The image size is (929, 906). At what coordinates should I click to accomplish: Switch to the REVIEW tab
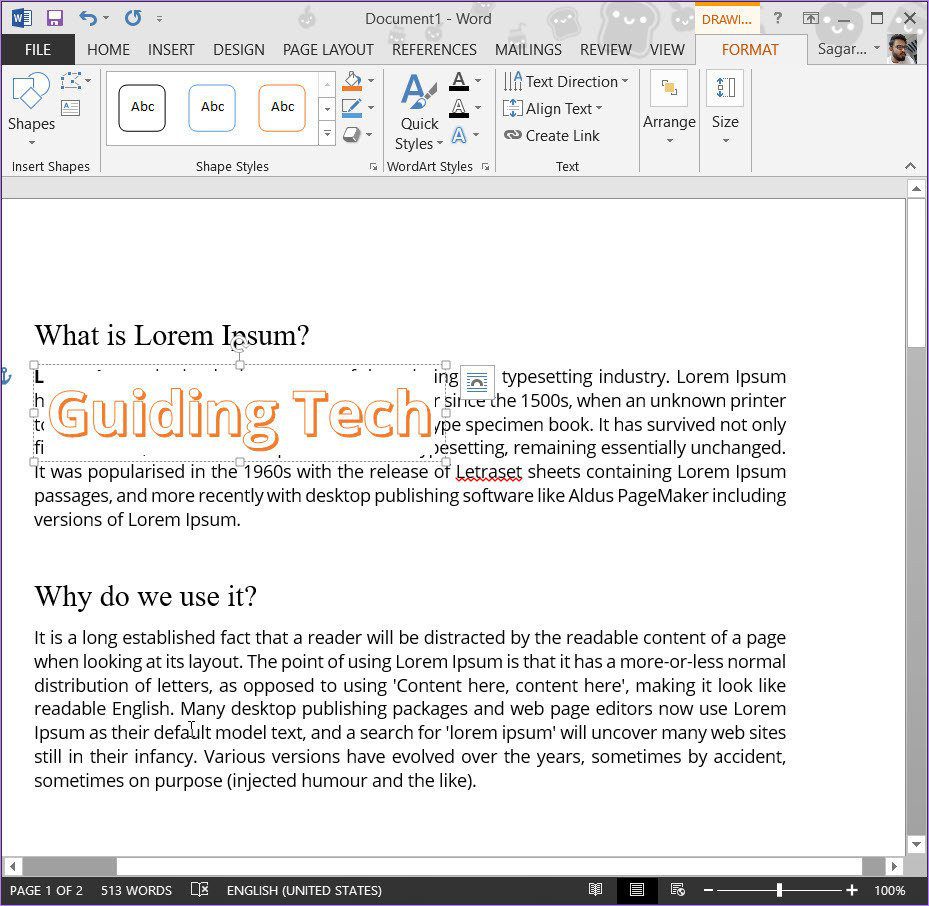[606, 50]
